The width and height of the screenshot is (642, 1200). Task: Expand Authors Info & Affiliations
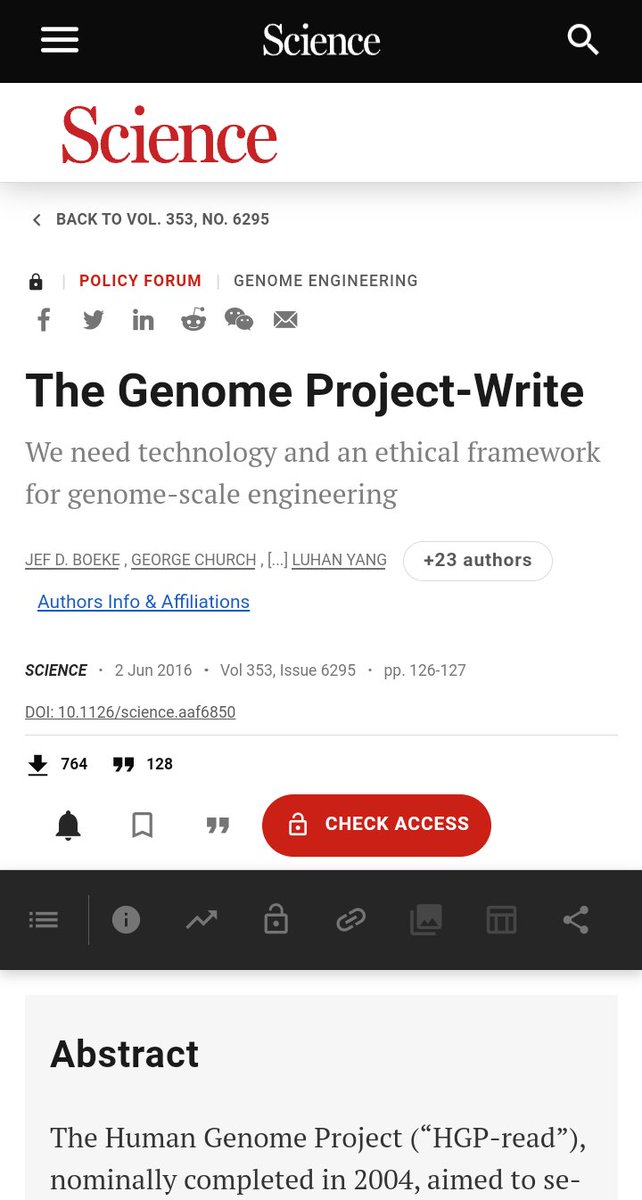[x=143, y=602]
